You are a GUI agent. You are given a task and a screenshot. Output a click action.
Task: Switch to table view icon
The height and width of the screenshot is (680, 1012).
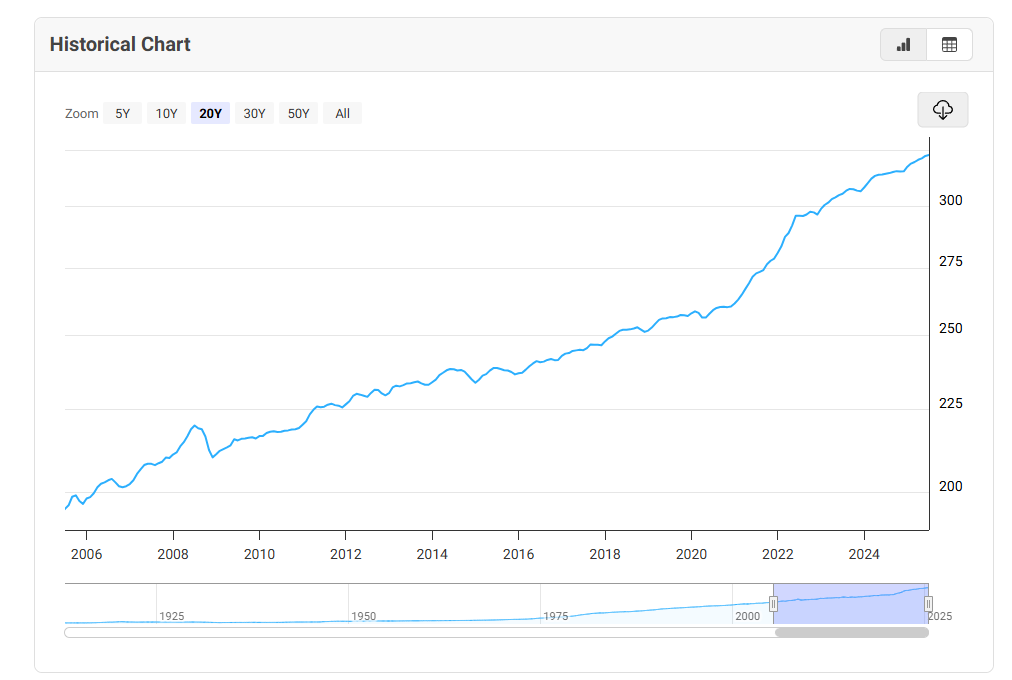949,45
